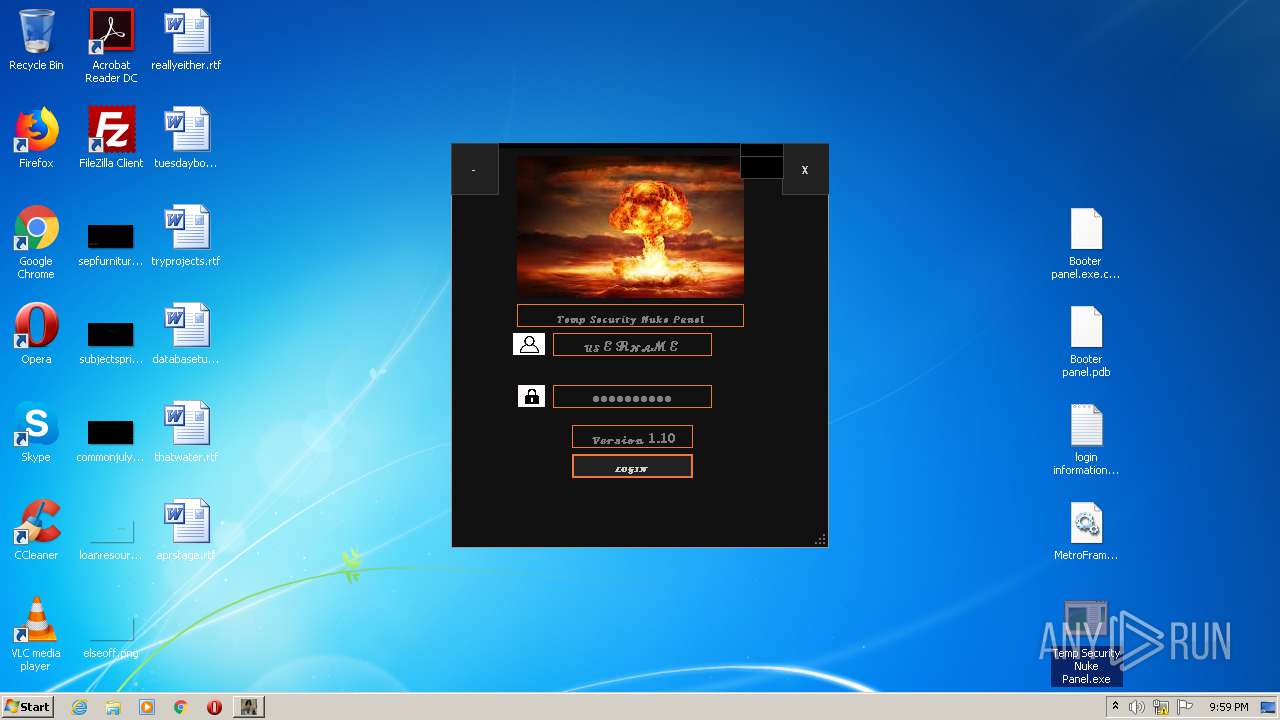Open the network tray icon
The height and width of the screenshot is (720, 1280).
point(1161,707)
